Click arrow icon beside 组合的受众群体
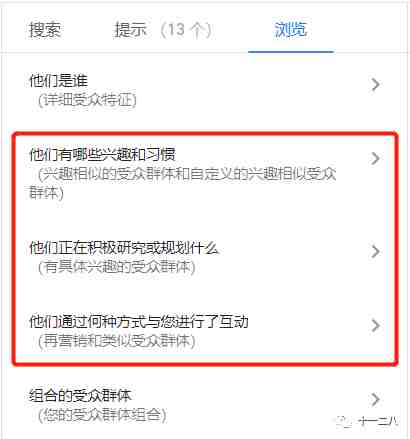 [375, 399]
